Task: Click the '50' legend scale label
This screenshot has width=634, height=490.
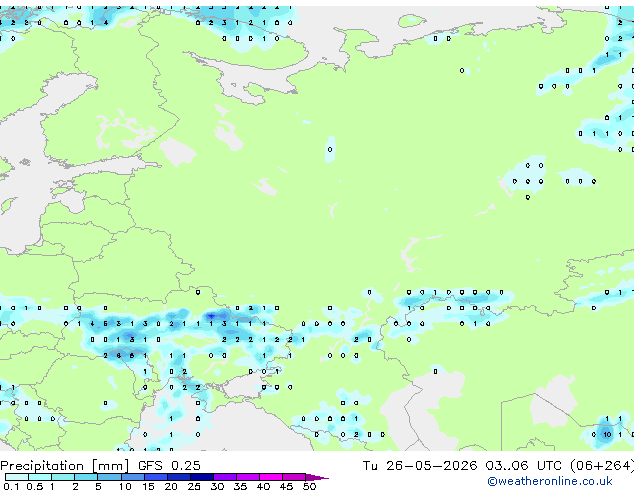Action: 309,486
